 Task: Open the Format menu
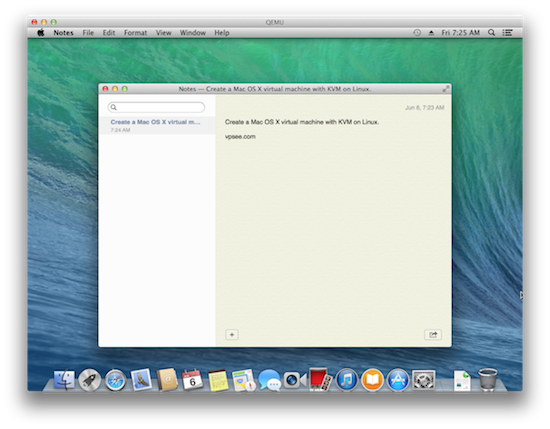click(x=135, y=33)
